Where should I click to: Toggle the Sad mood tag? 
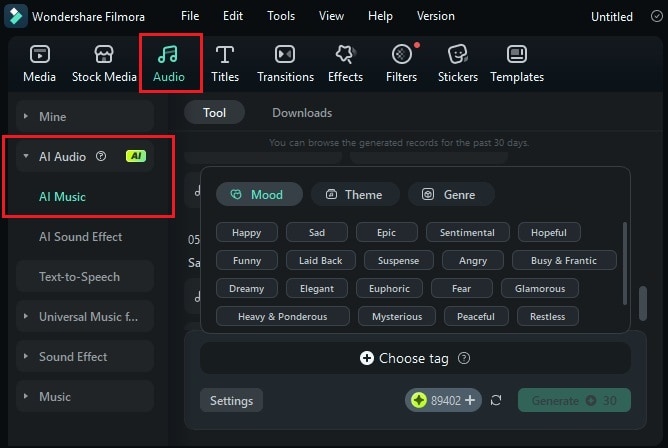(317, 233)
